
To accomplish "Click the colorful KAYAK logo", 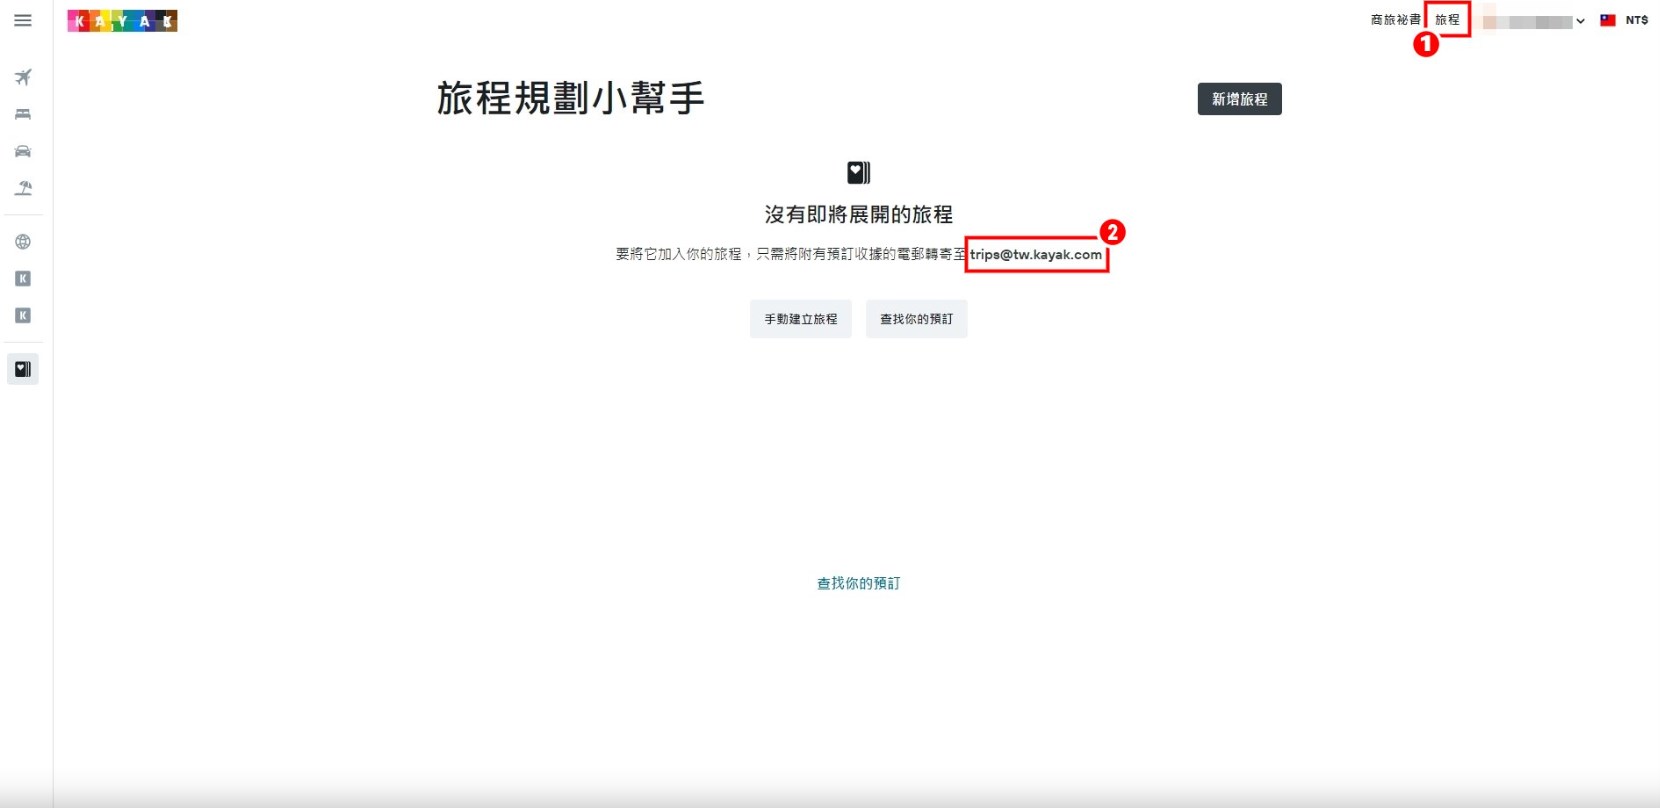I will coord(122,21).
